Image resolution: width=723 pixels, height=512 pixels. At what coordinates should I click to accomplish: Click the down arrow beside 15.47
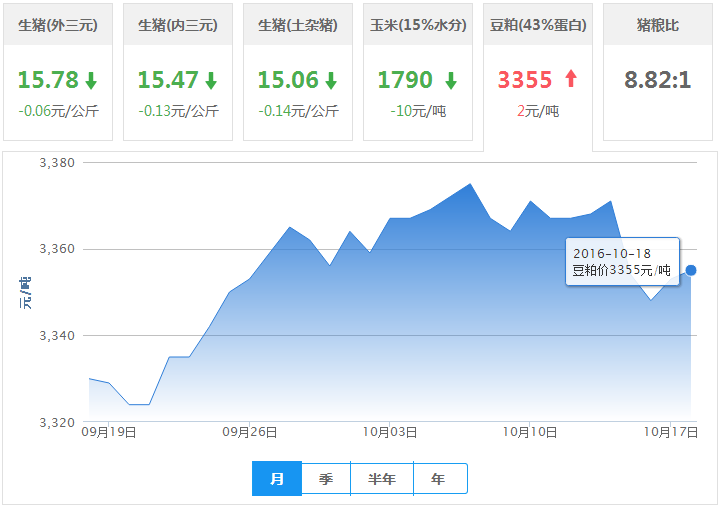point(211,80)
